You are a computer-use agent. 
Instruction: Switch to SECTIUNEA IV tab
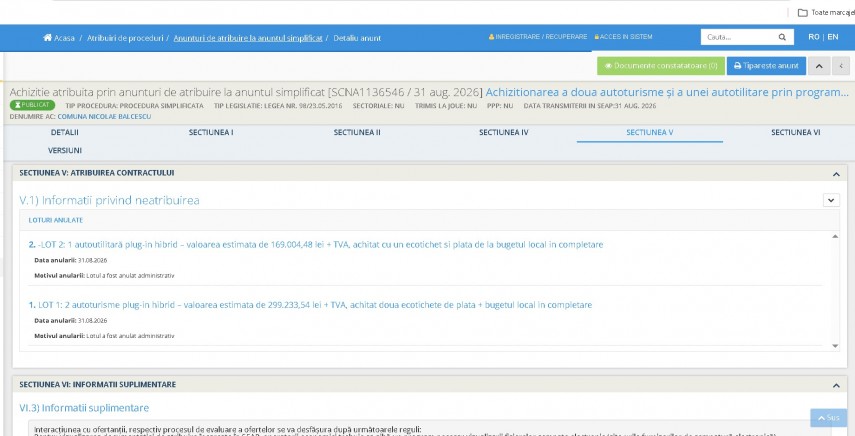tap(503, 132)
